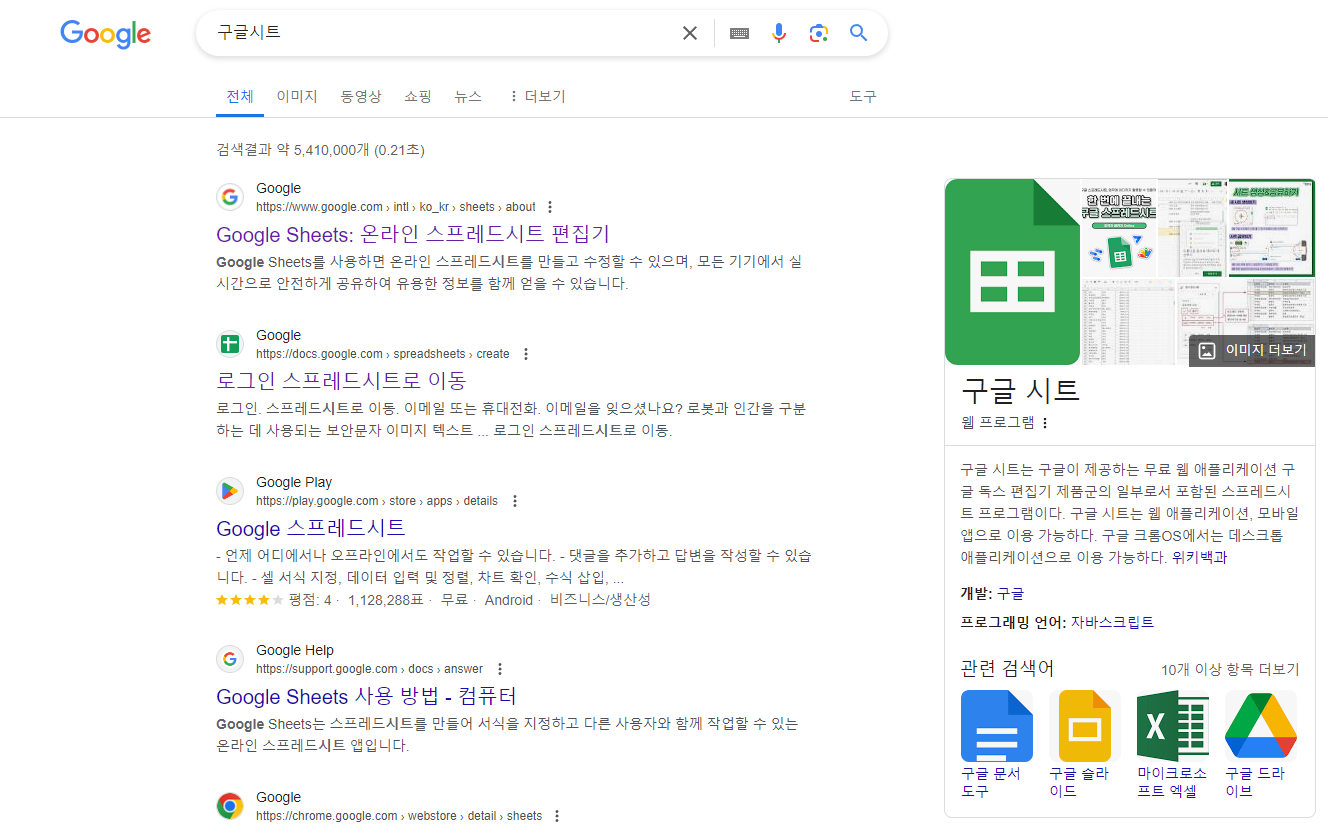Click the 자바스크립트 programming language link
The height and width of the screenshot is (824, 1328).
[1112, 623]
